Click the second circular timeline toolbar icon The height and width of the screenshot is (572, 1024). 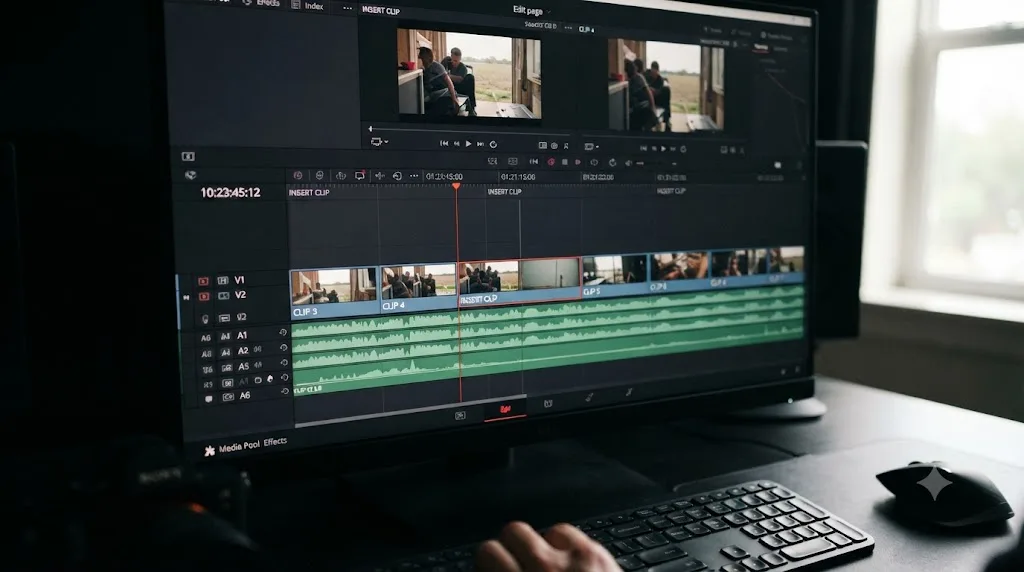319,175
